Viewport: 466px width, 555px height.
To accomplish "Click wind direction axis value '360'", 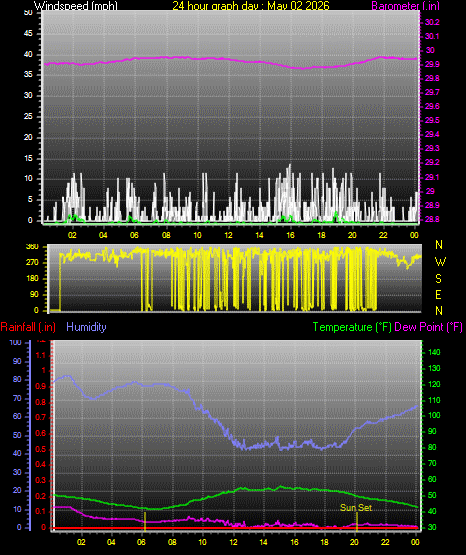I will (32, 247).
